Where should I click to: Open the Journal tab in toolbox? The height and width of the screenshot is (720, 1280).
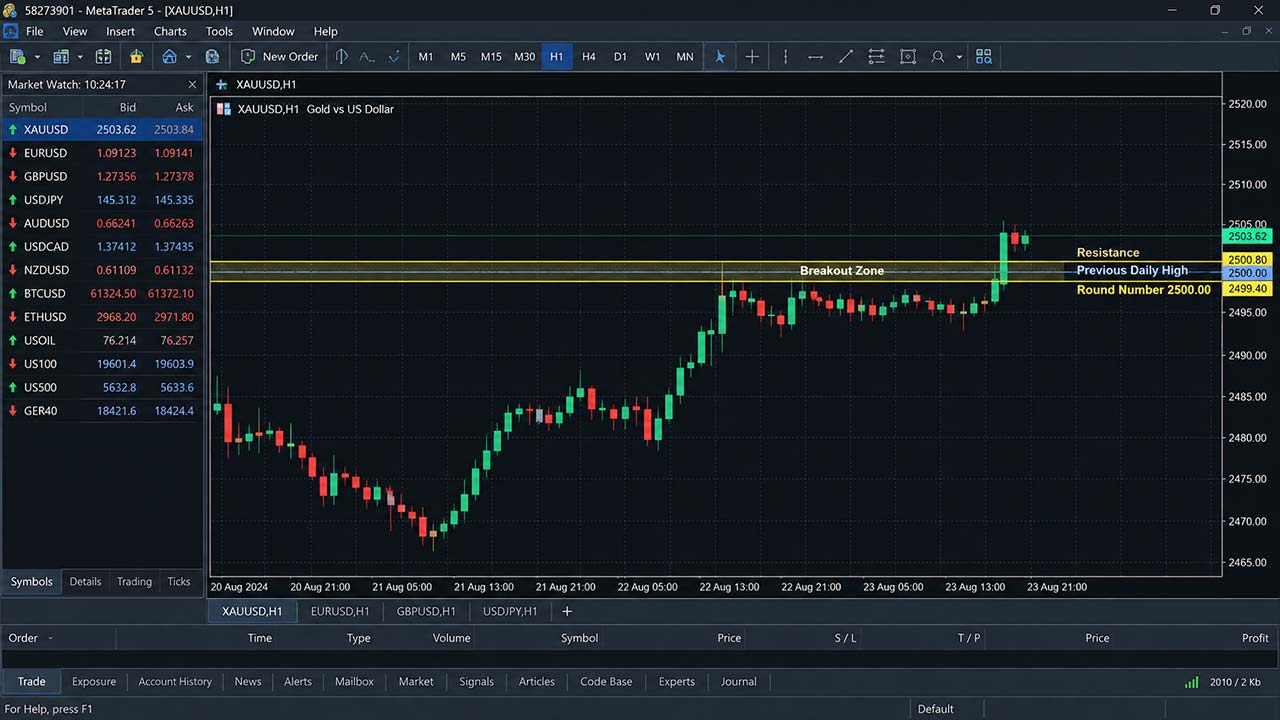coord(739,681)
